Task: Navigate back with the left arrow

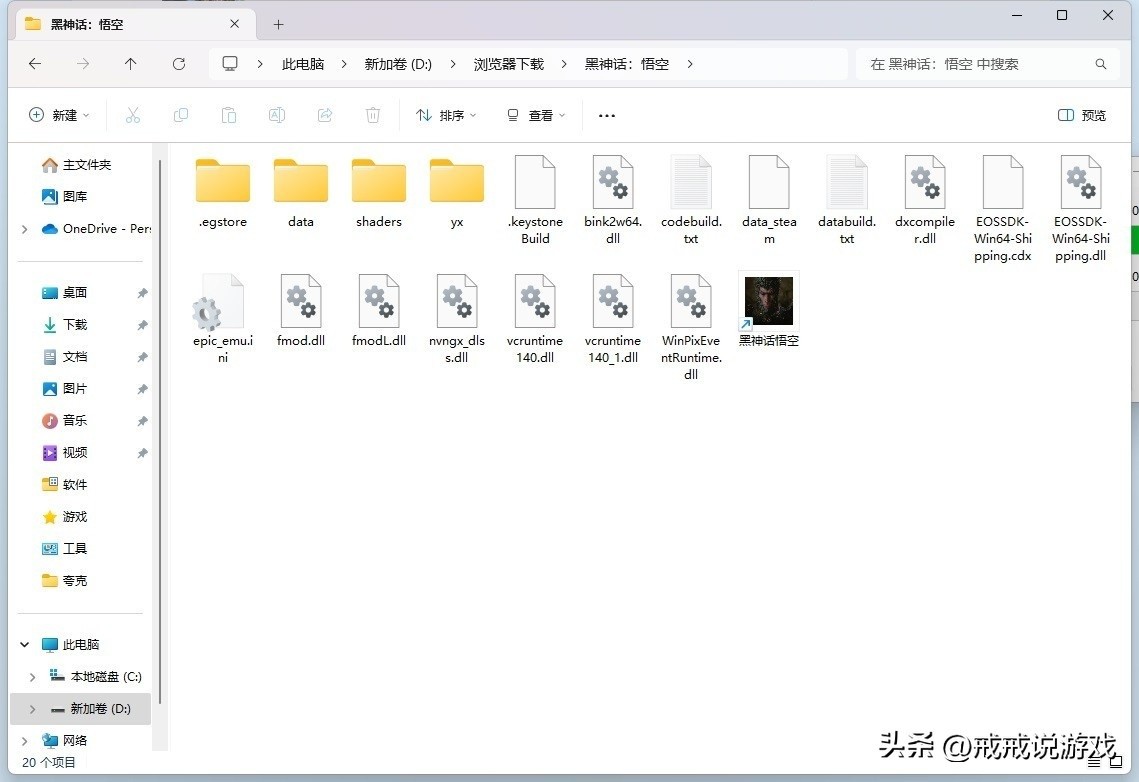Action: coord(35,64)
